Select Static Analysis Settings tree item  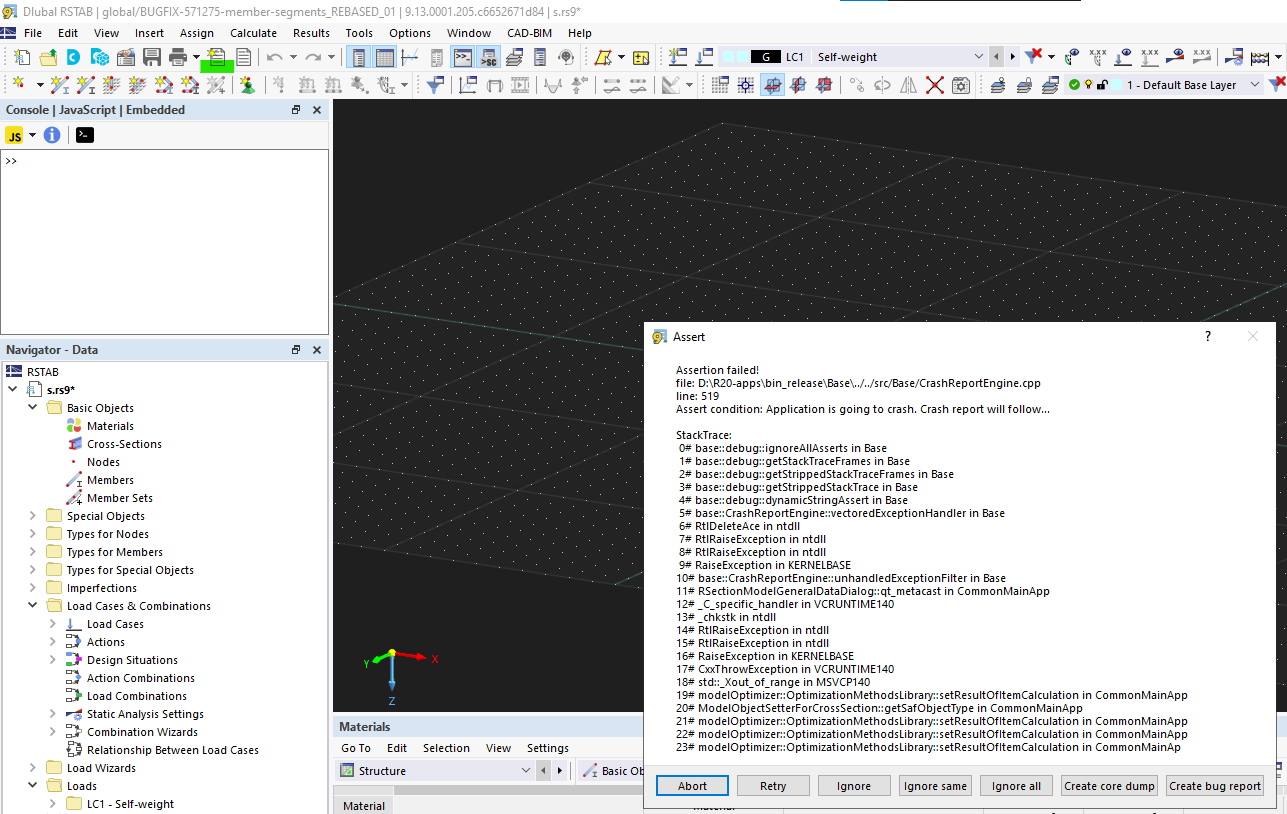145,714
